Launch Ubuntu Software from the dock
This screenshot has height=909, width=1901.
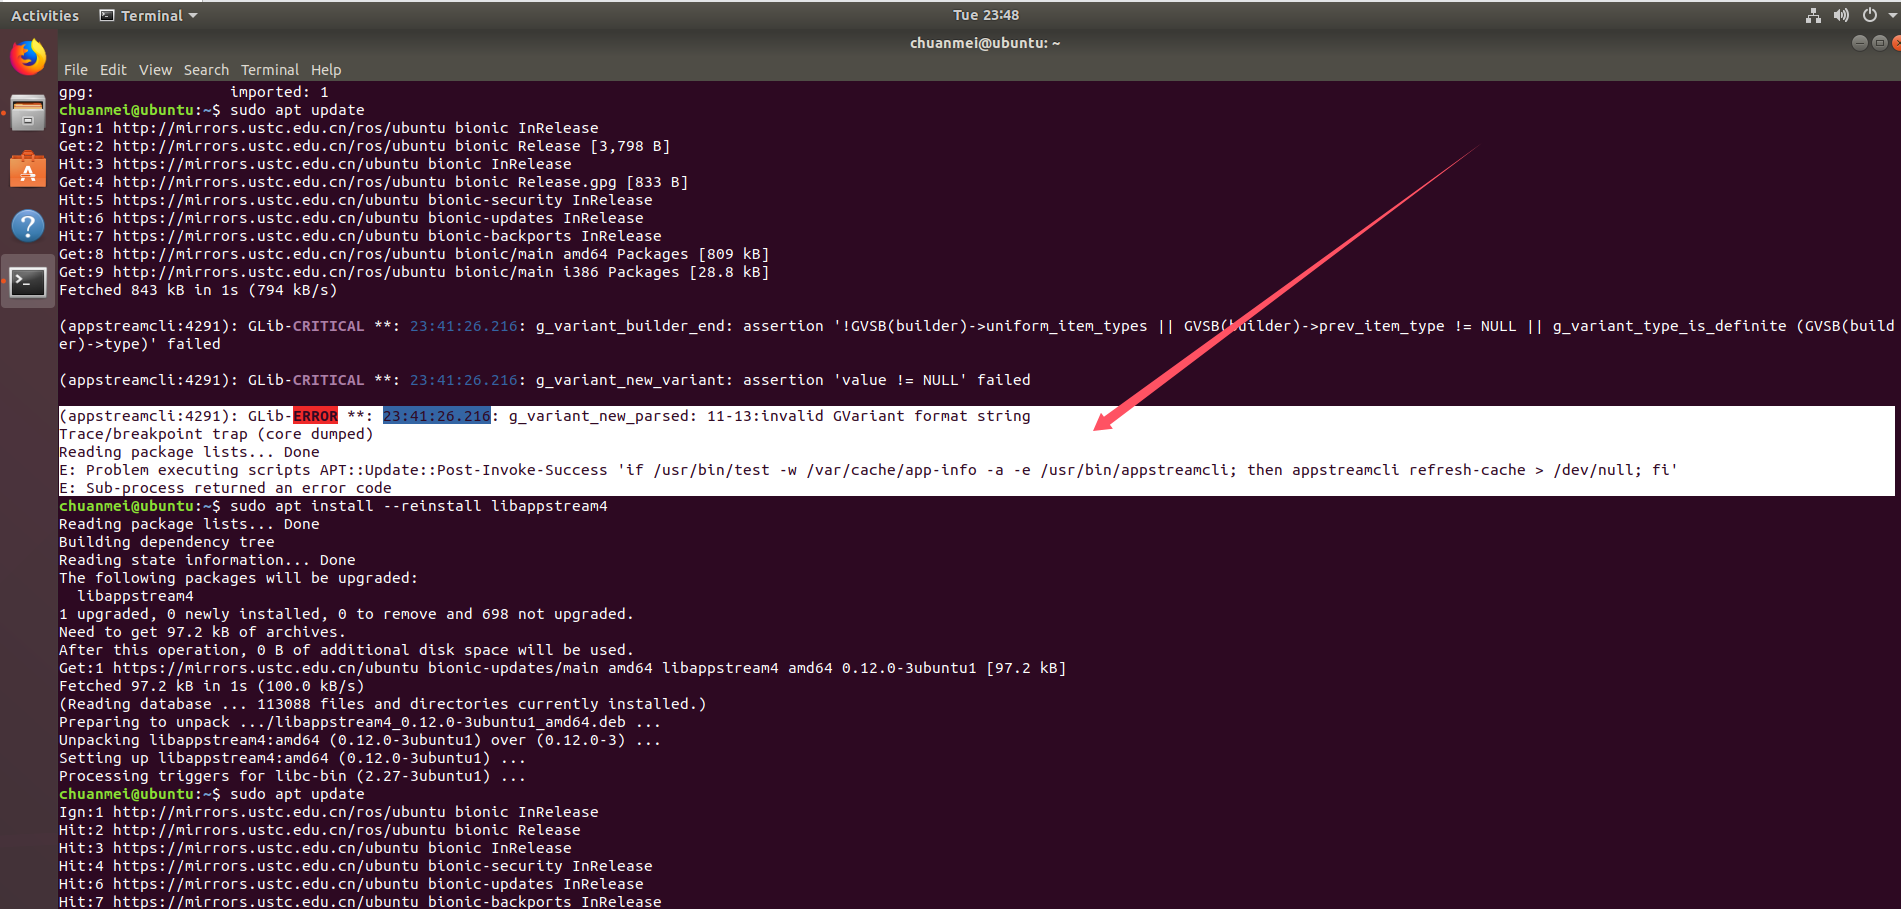coord(27,168)
